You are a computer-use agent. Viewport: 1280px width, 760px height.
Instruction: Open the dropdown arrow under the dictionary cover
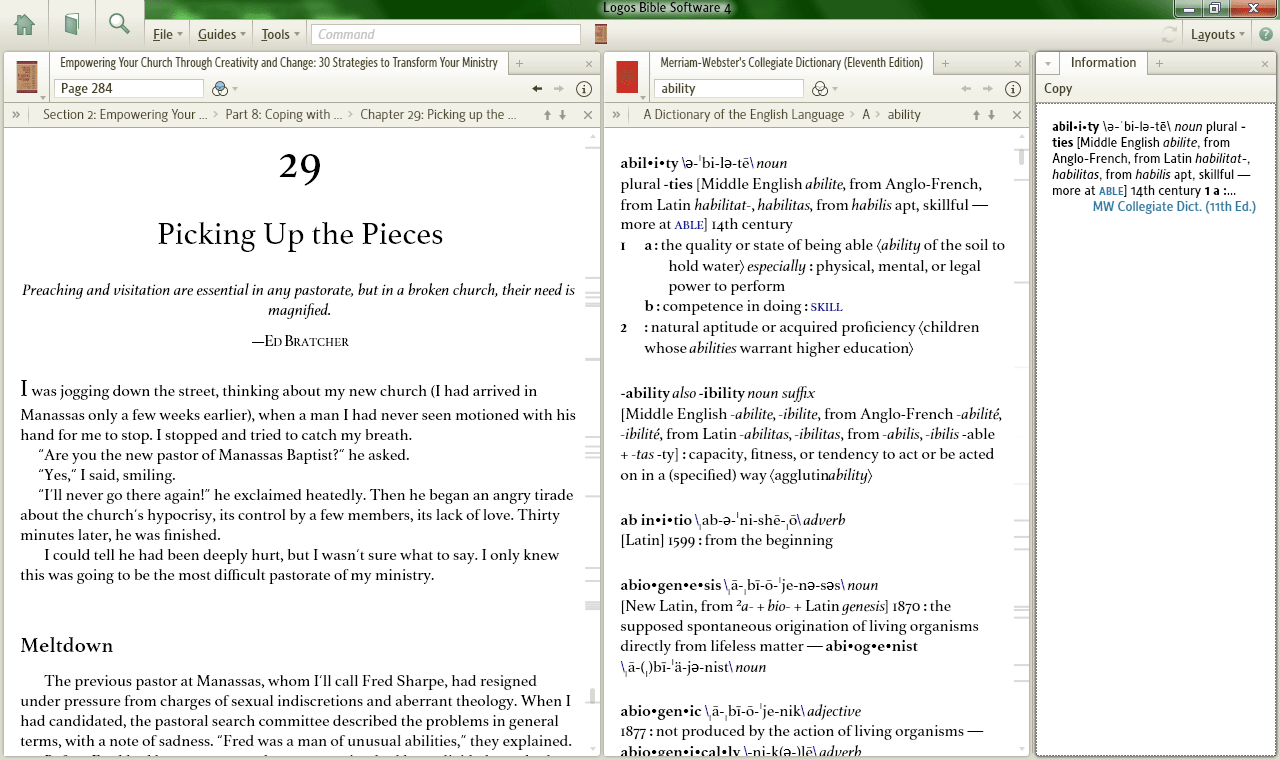[x=644, y=98]
